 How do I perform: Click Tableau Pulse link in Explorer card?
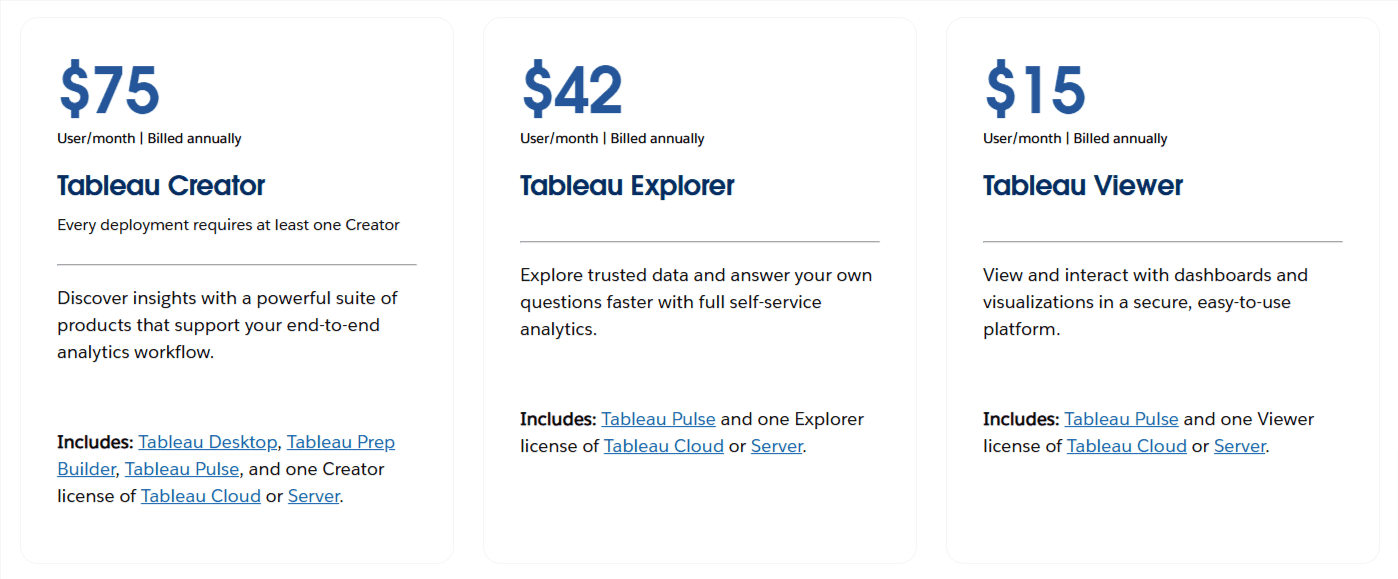click(658, 418)
